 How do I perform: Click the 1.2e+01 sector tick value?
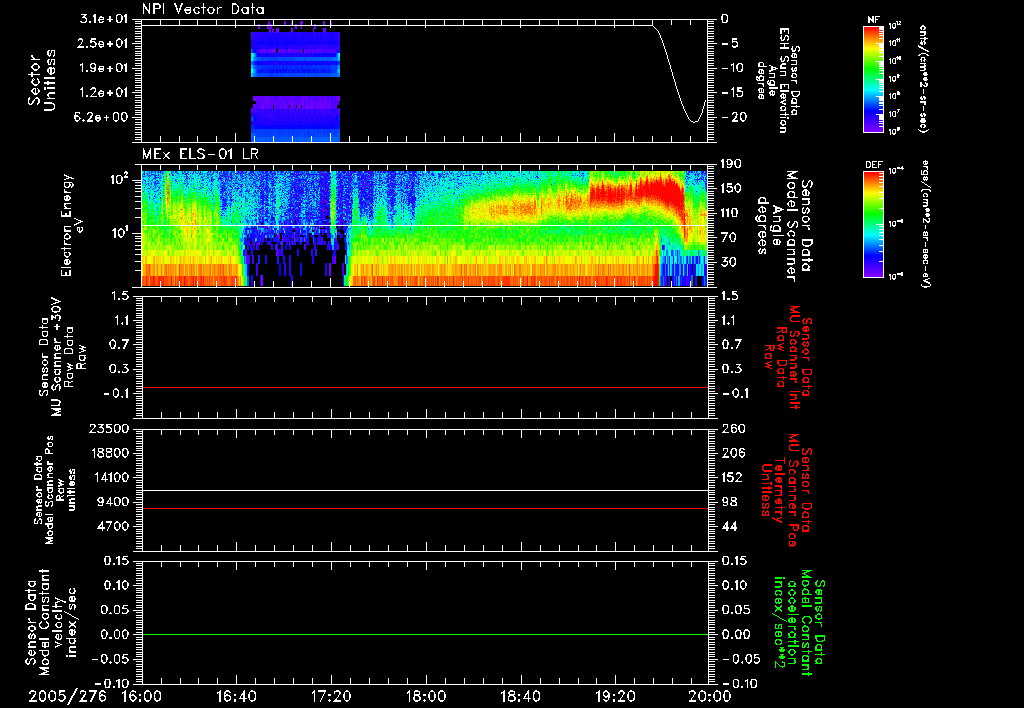(x=104, y=93)
